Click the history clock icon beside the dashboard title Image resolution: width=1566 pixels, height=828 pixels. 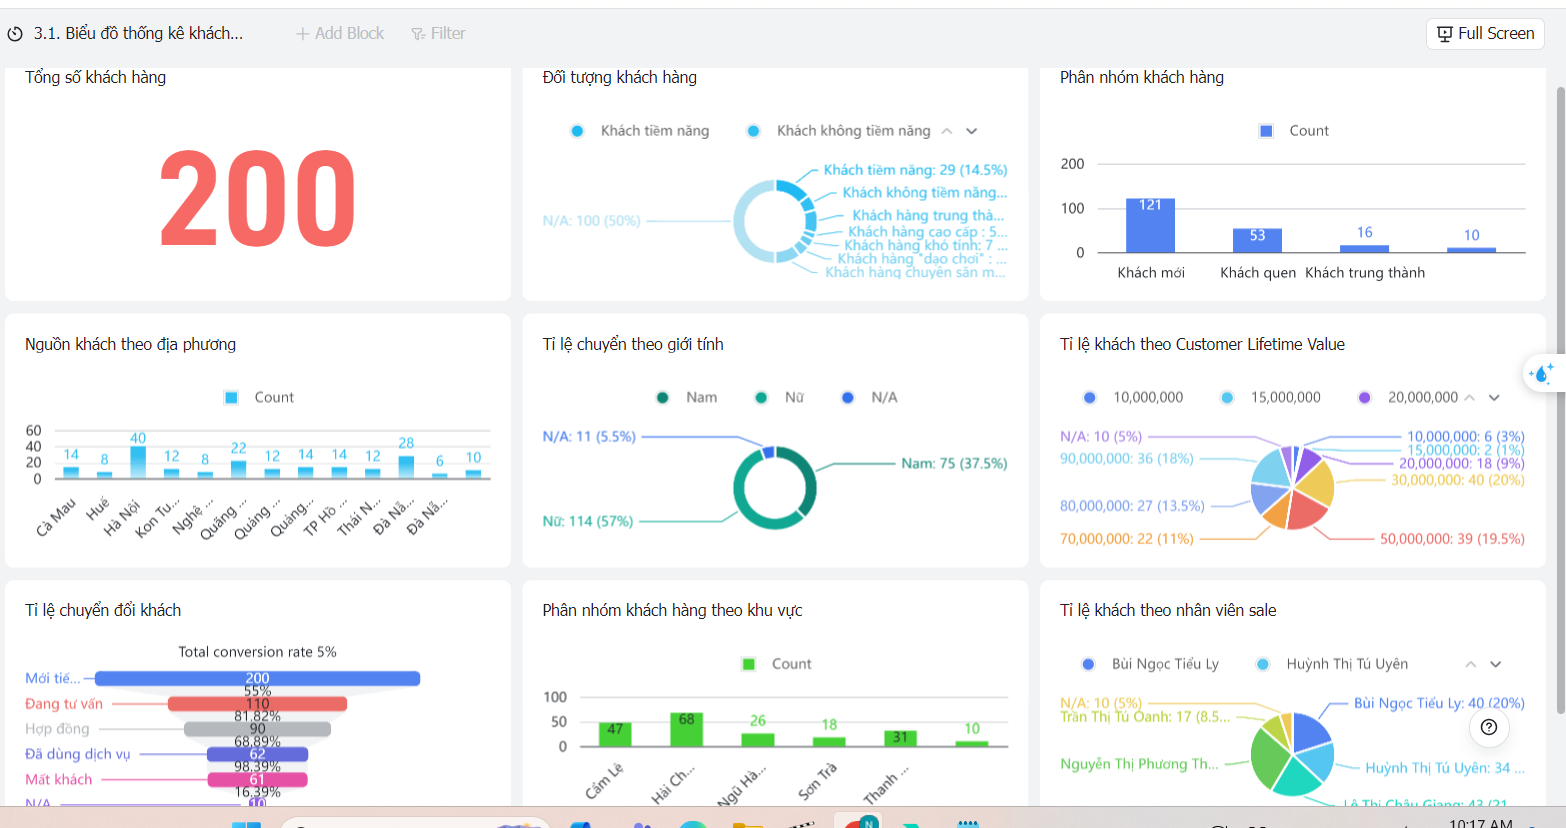pos(15,34)
